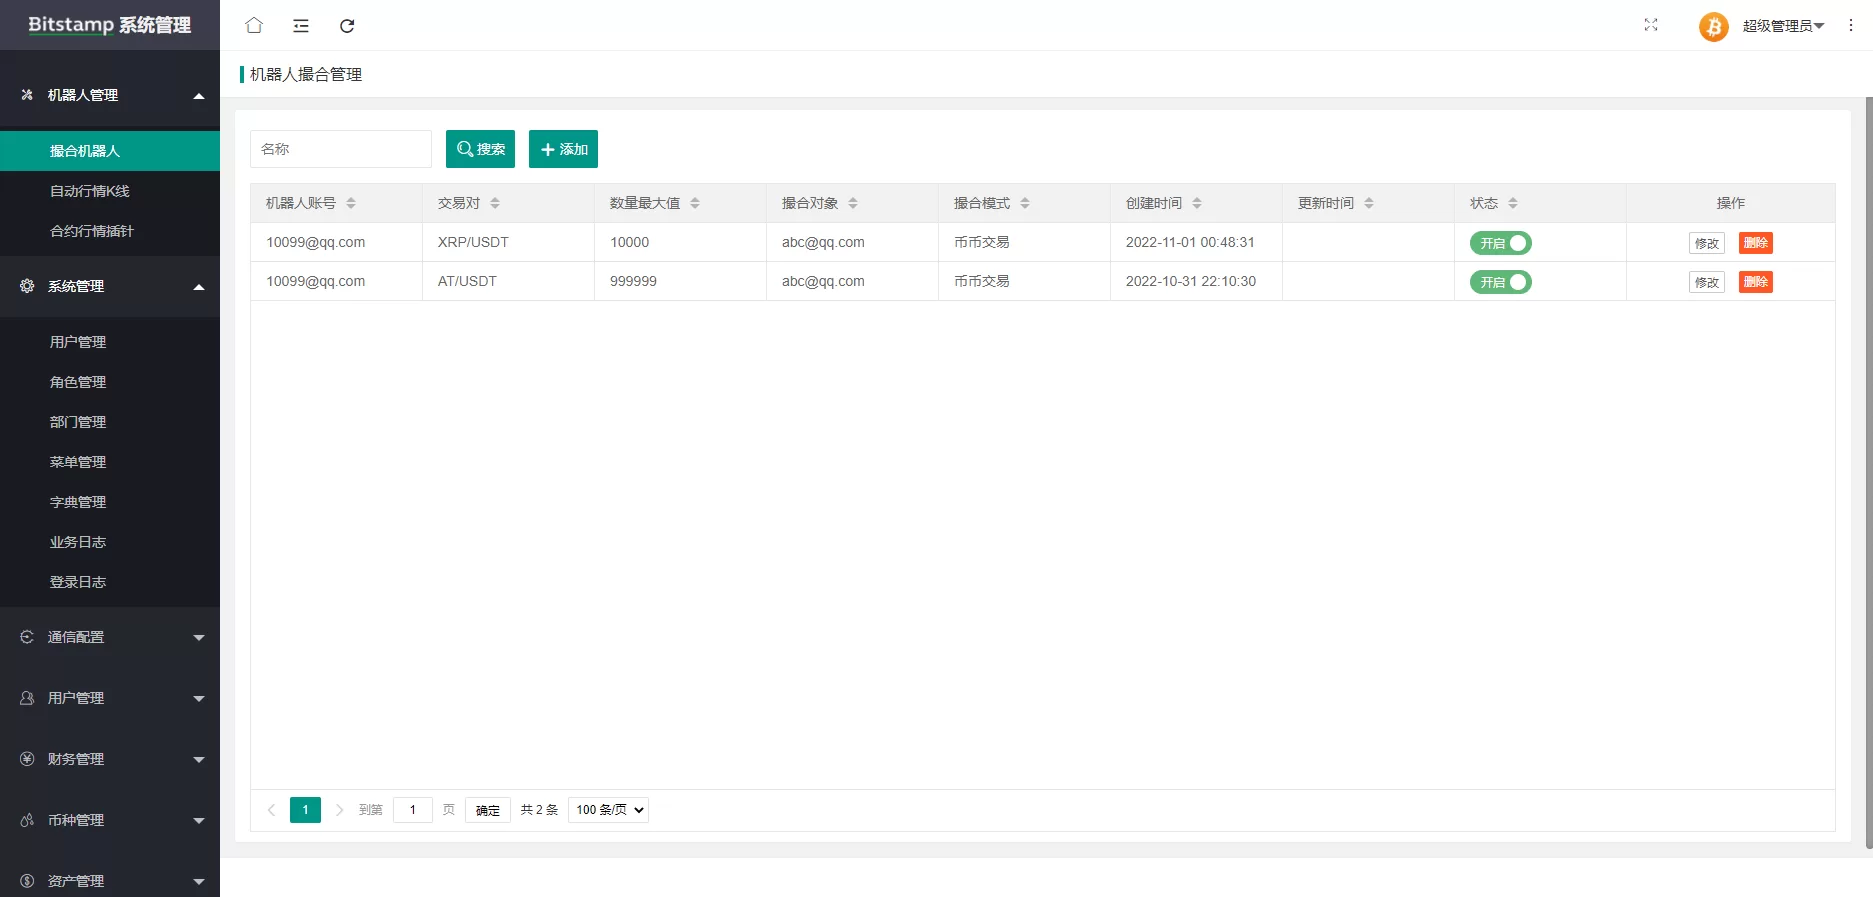Expand the 通信配置 sidebar section
The height and width of the screenshot is (897, 1873).
110,637
